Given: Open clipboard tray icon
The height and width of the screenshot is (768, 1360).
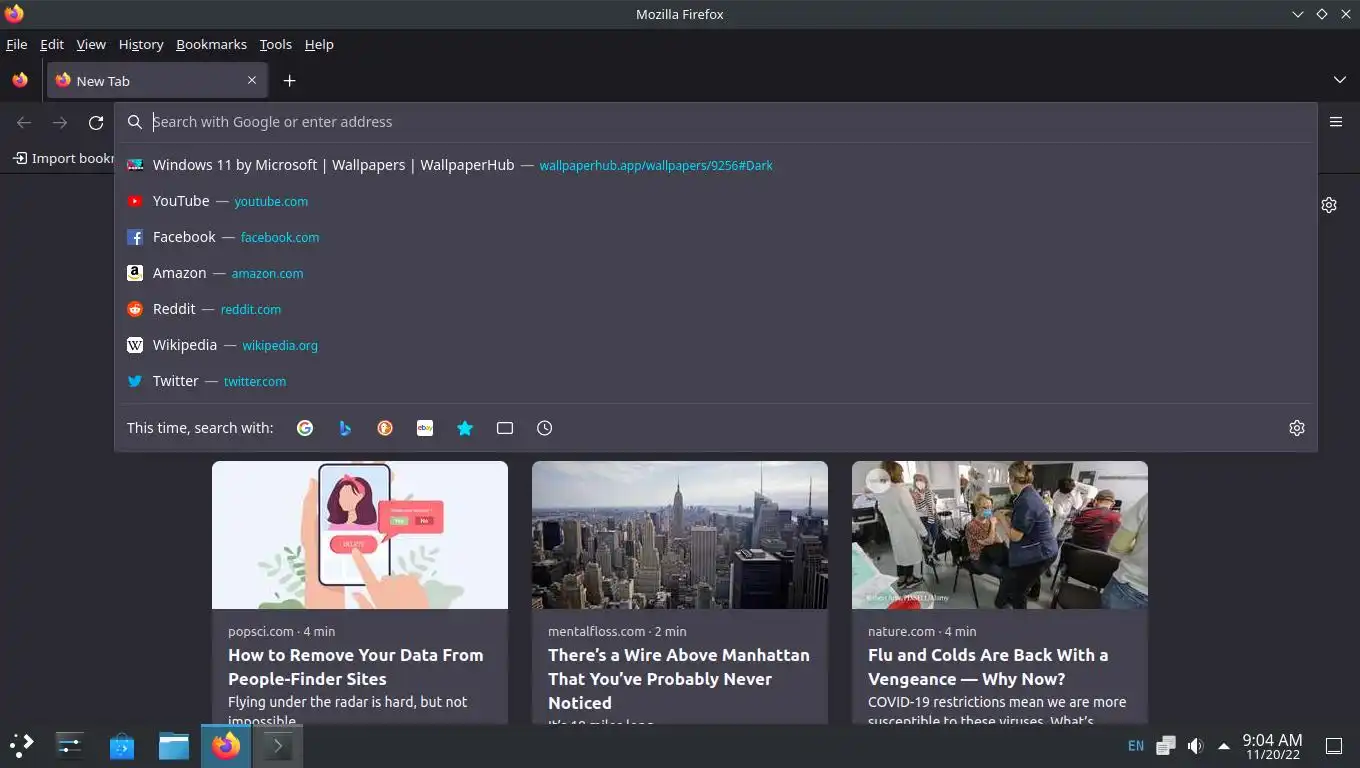Looking at the screenshot, I should (1166, 746).
